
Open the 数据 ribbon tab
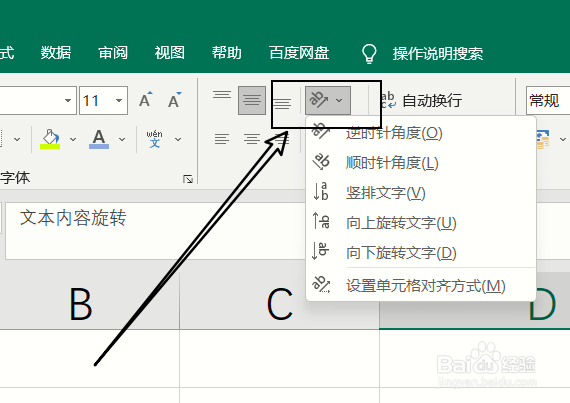(56, 53)
